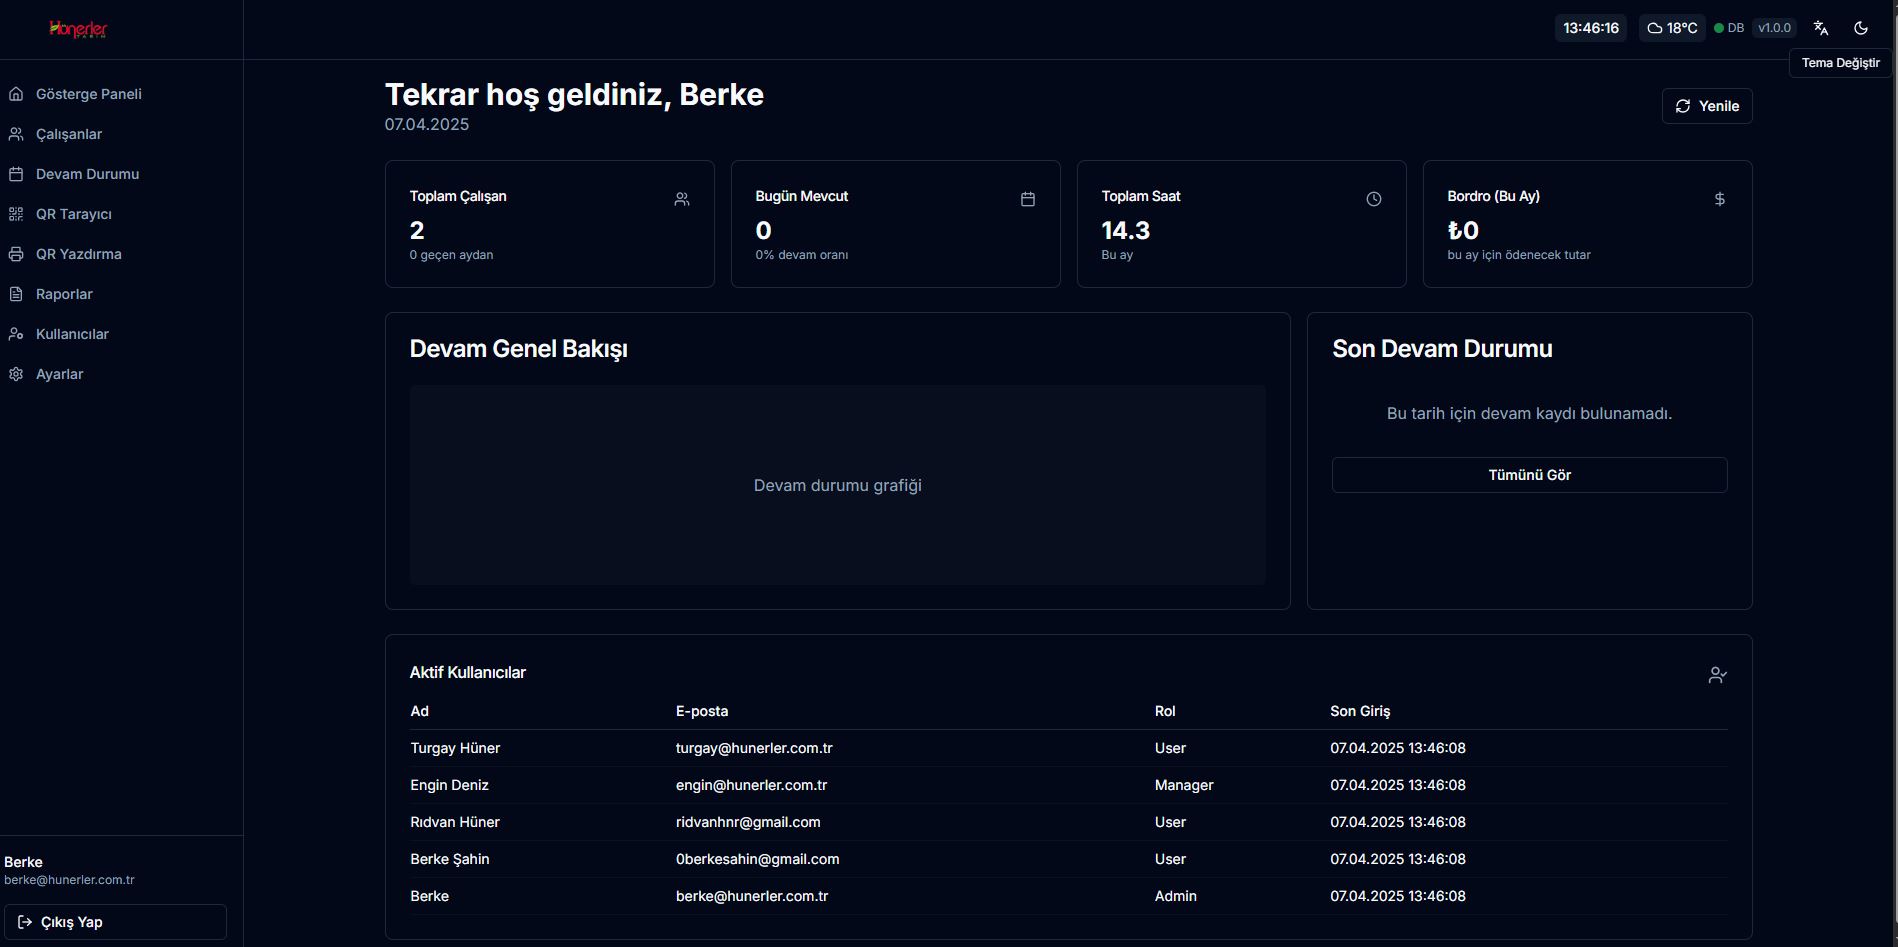The height and width of the screenshot is (947, 1898).
Task: Click the DB status indicator
Action: click(x=1729, y=28)
